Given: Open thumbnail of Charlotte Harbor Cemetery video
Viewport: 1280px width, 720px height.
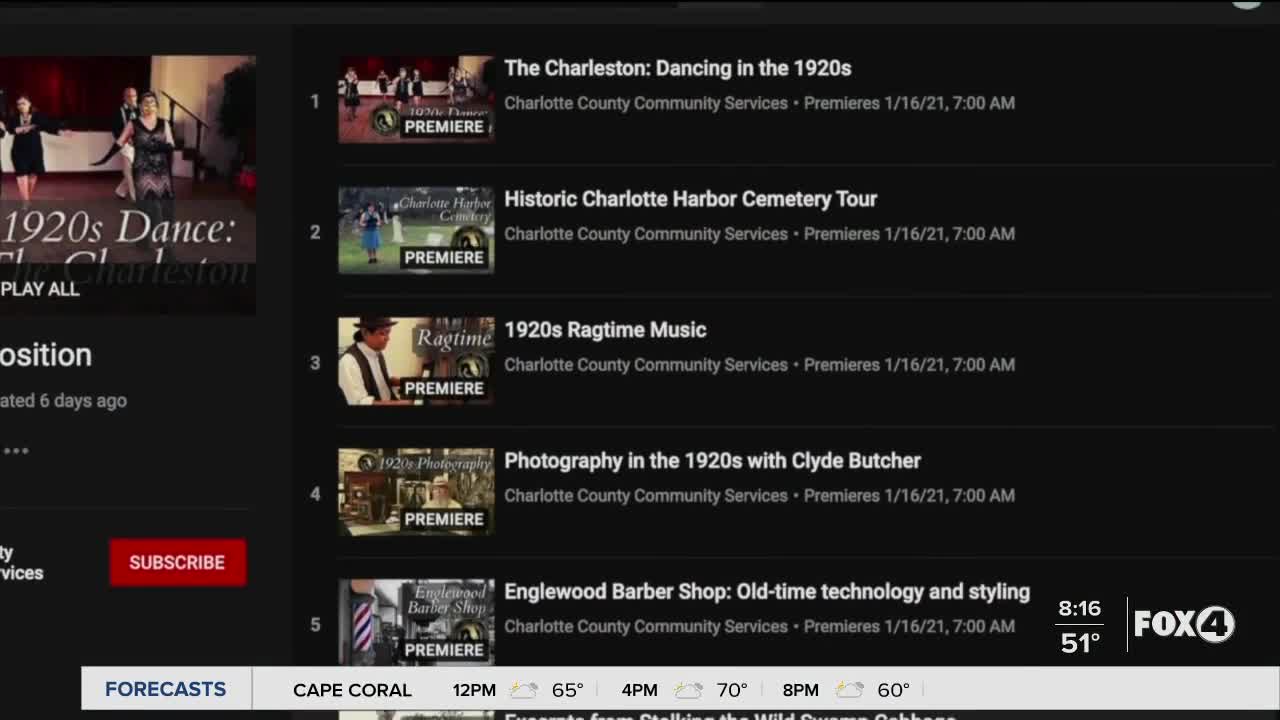Looking at the screenshot, I should pyautogui.click(x=416, y=230).
